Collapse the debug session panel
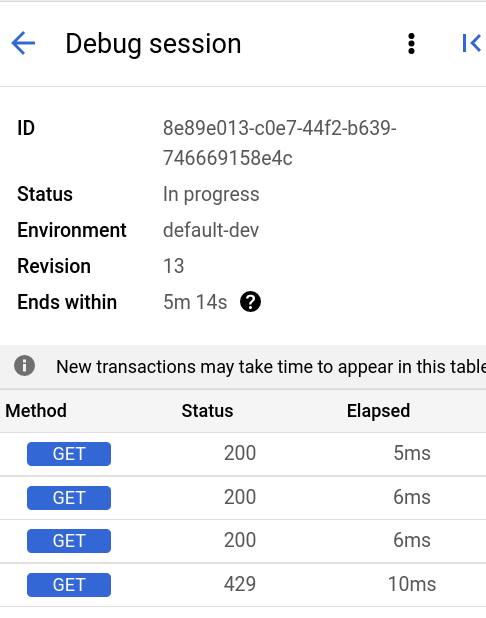The image size is (486, 618). 471,43
